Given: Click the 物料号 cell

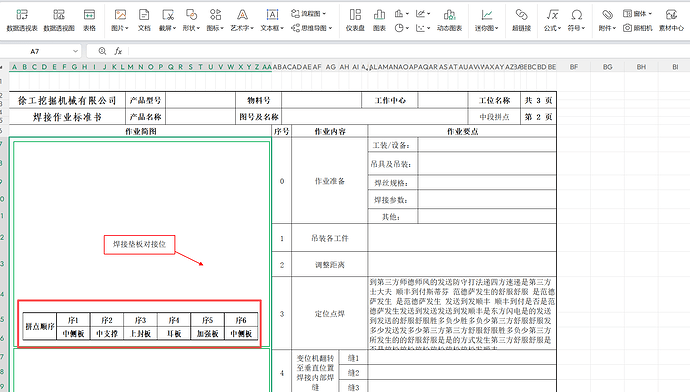Looking at the screenshot, I should tap(259, 100).
